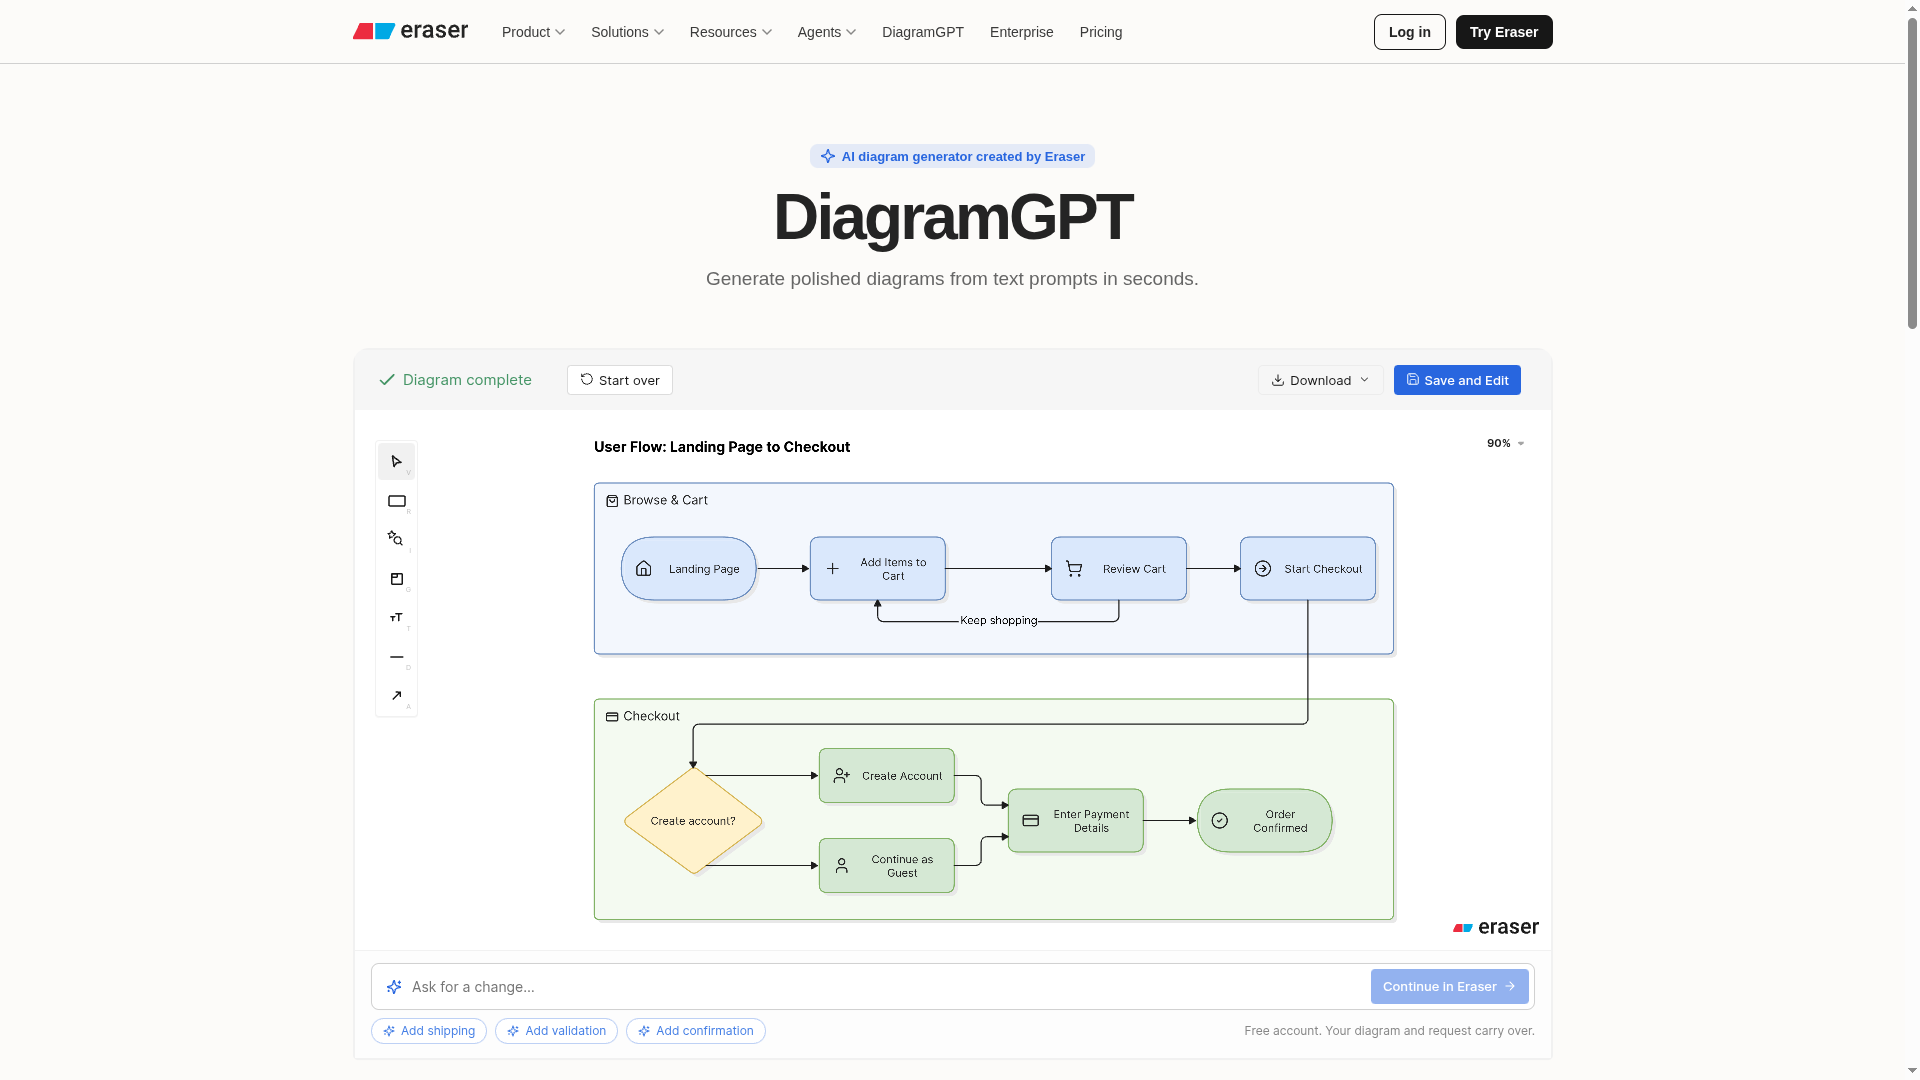1920x1080 pixels.
Task: Click Start over to reset diagram
Action: tap(620, 380)
